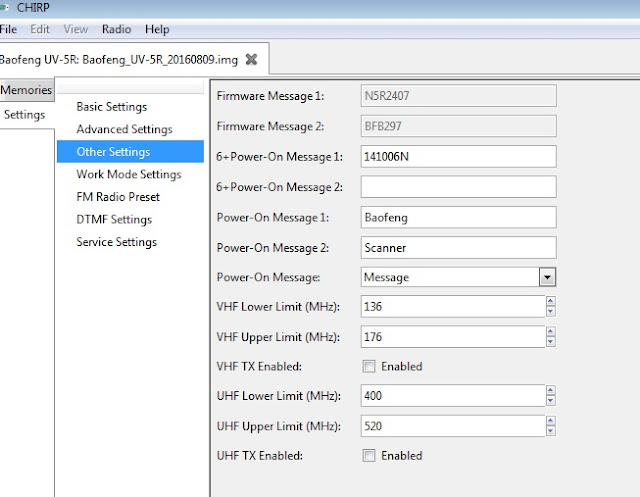This screenshot has width=640, height=497.
Task: Click the CHIRP app icon in title bar
Action: (x=4, y=7)
